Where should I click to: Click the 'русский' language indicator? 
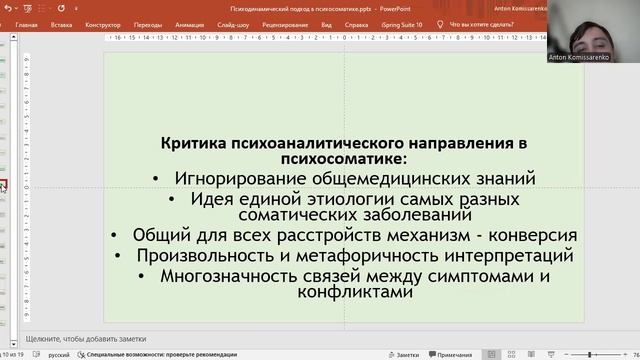click(x=59, y=355)
